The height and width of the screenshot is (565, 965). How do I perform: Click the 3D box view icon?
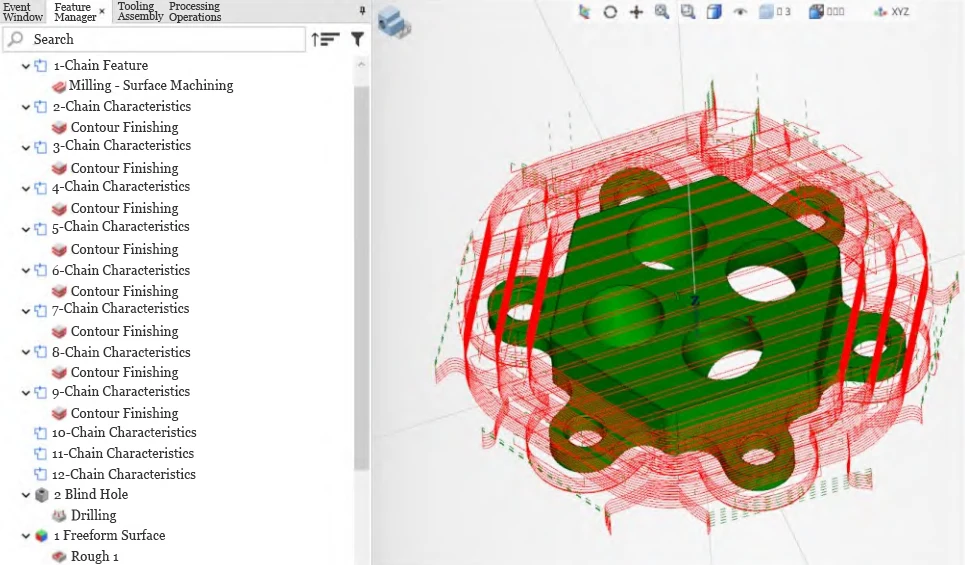(714, 12)
